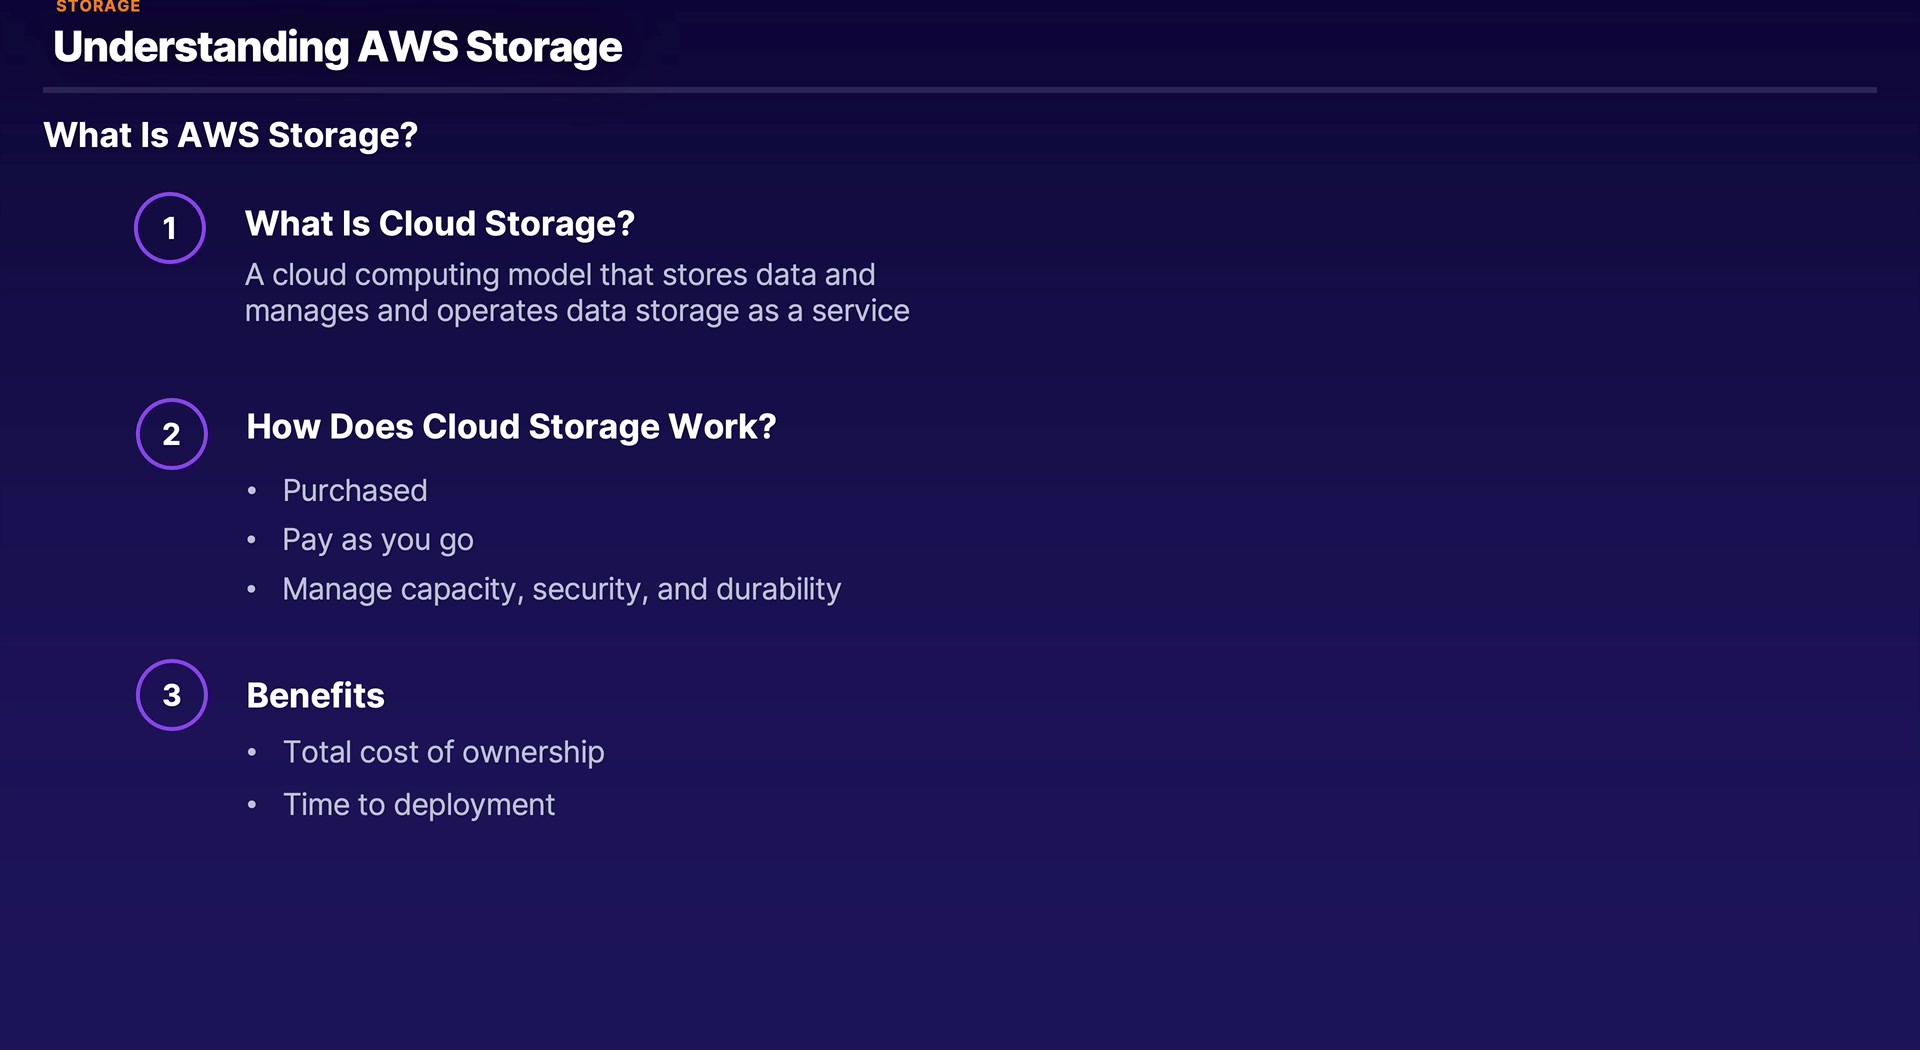Screen dimensions: 1920x1050
Task: Click the numbered circle icon 3
Action: pos(172,695)
